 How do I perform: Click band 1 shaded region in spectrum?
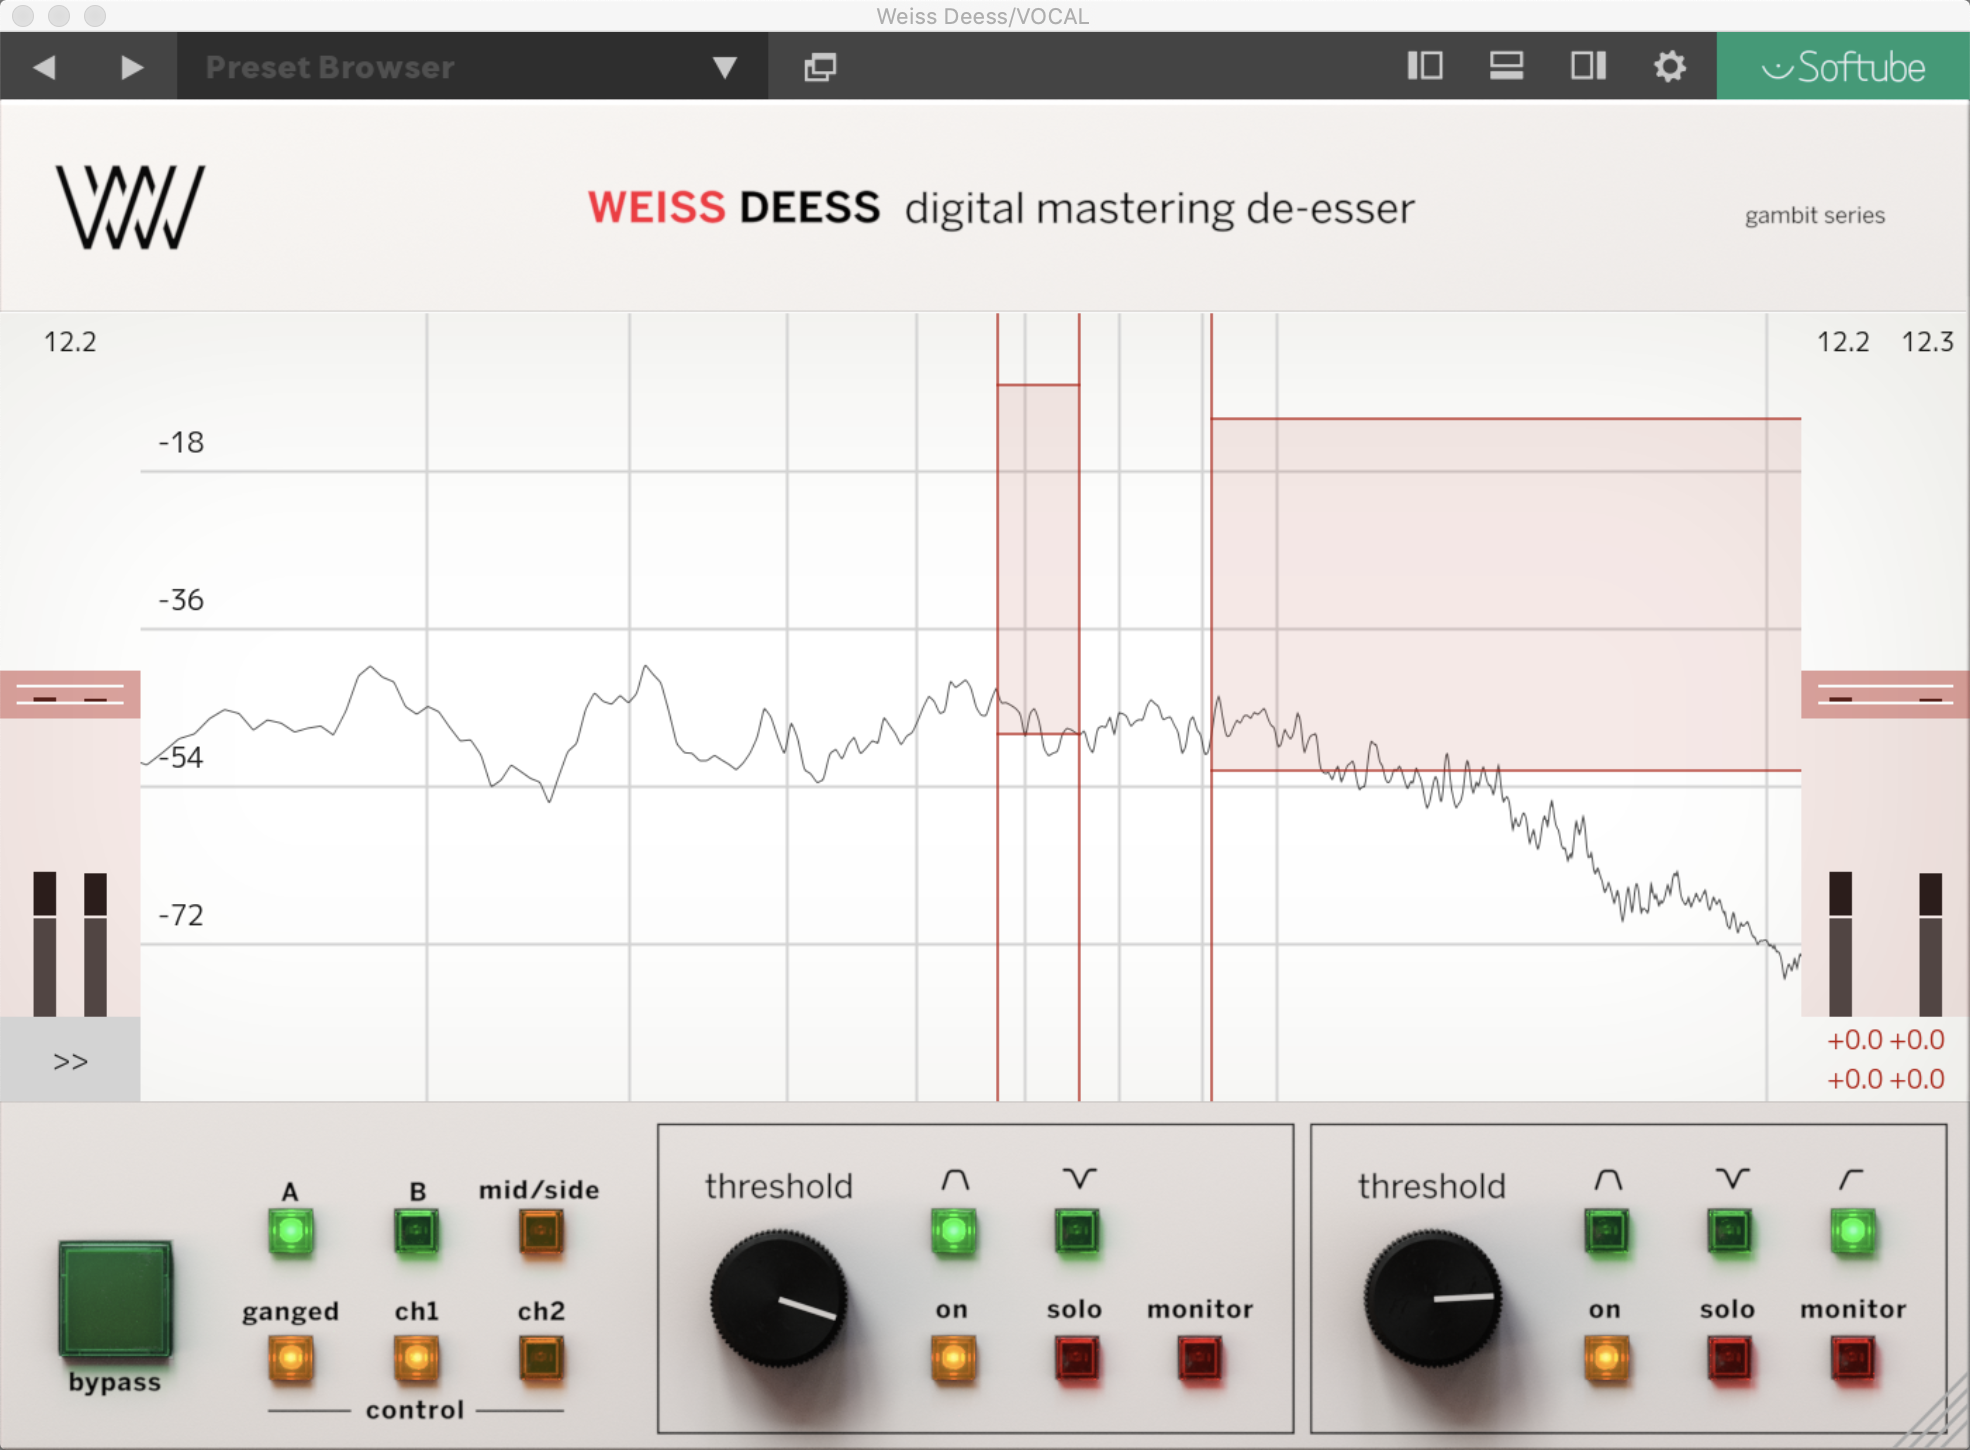click(x=1038, y=559)
